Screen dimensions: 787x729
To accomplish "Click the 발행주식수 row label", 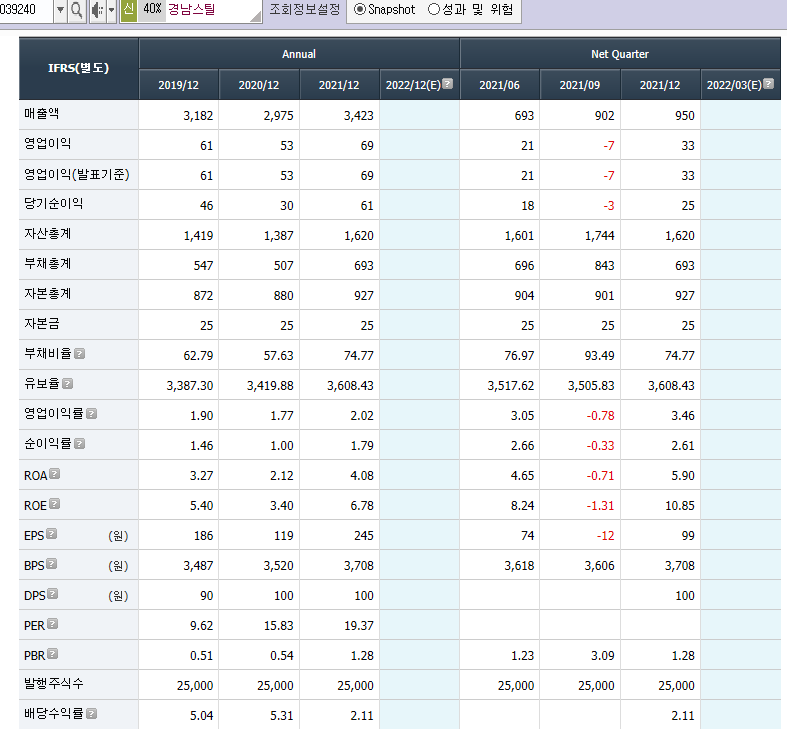I will pos(54,684).
